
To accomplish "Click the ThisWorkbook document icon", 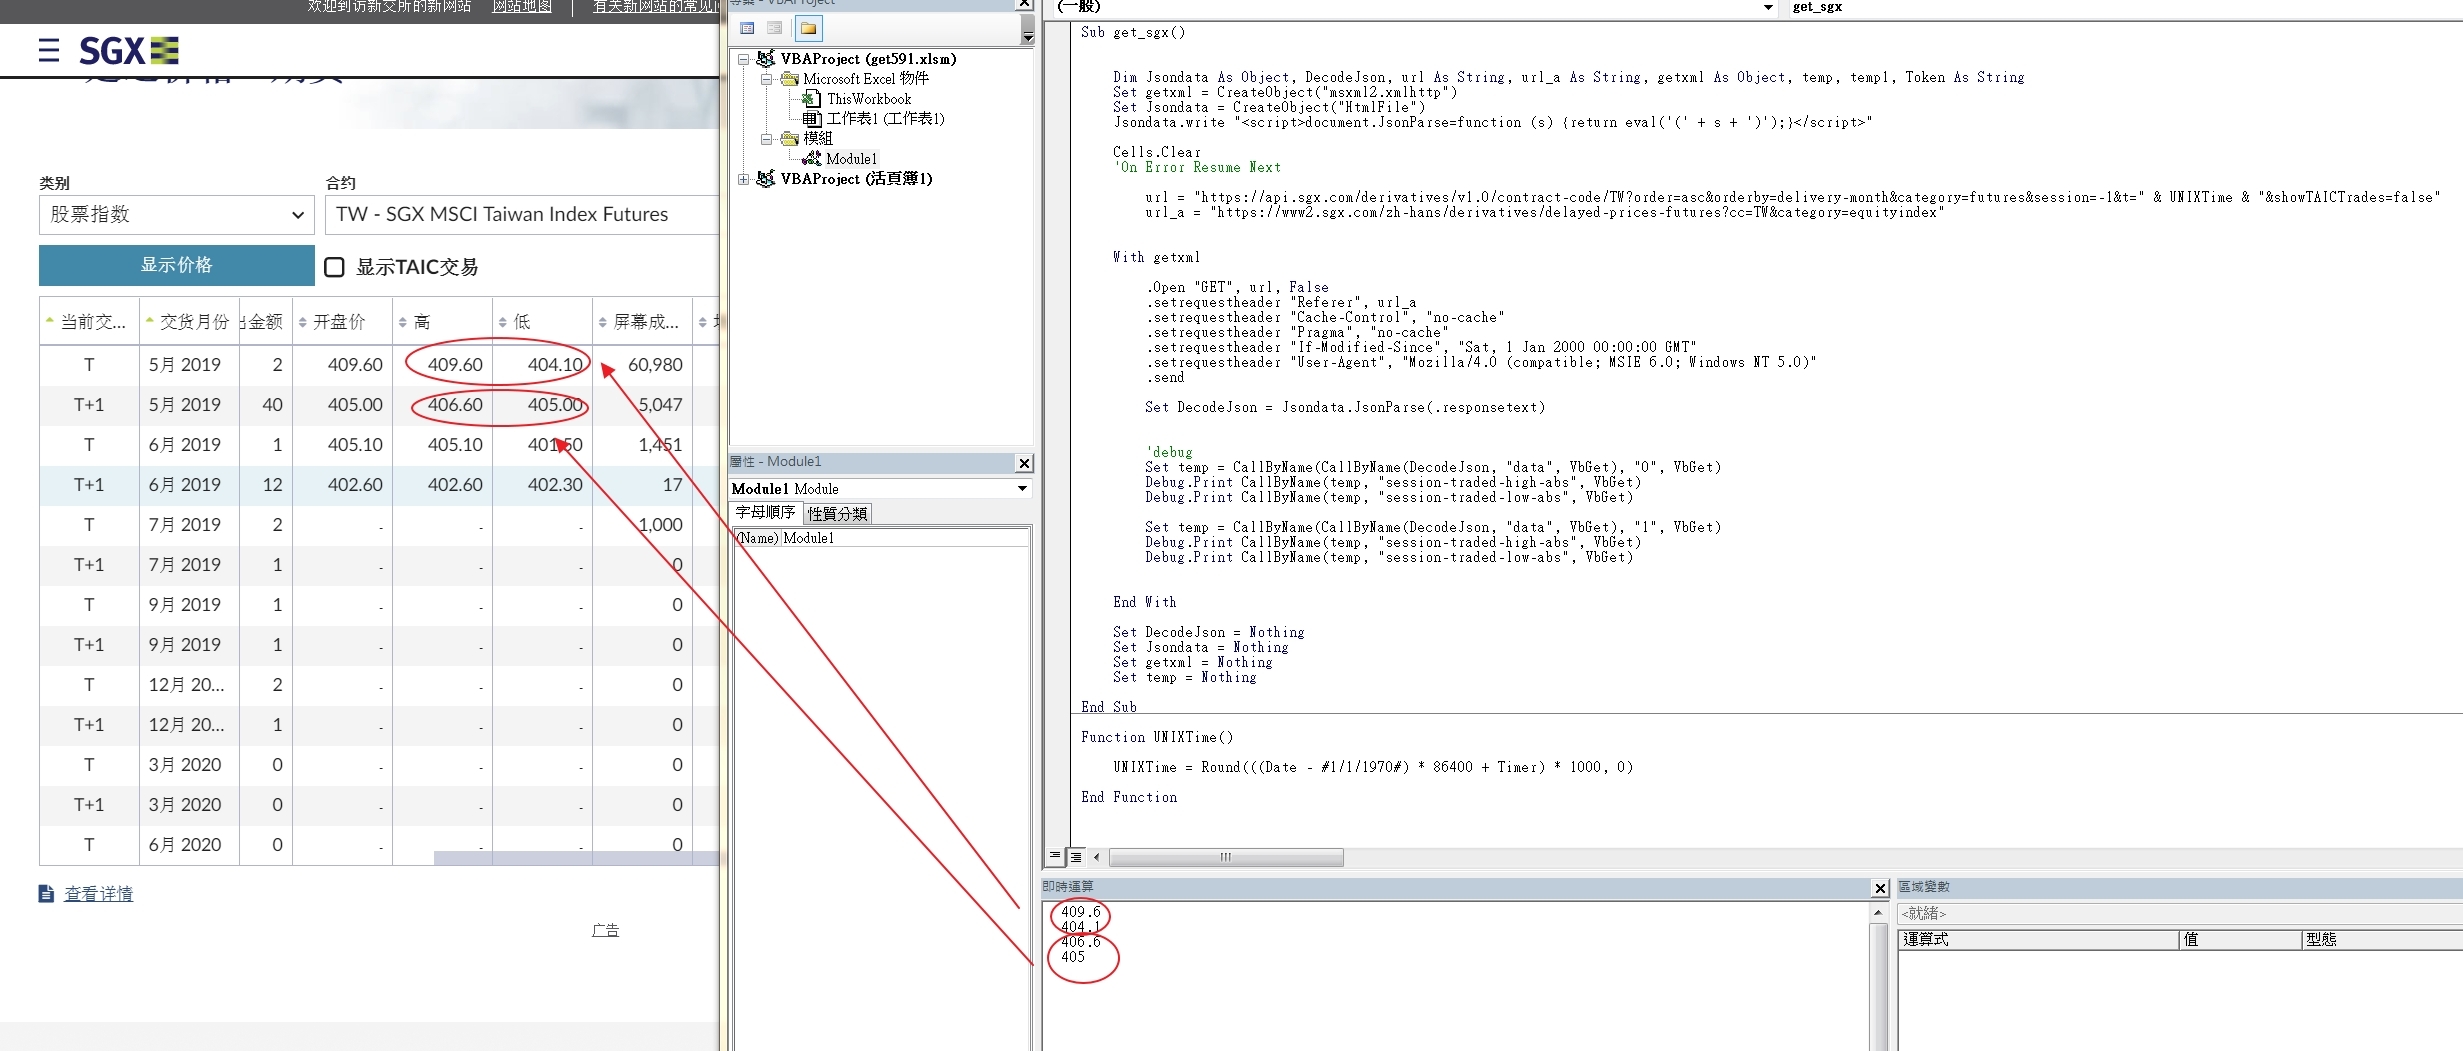I will [812, 99].
